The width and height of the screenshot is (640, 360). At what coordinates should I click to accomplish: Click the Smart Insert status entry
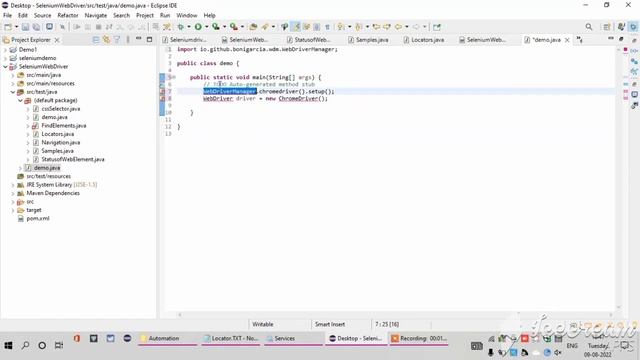(330, 324)
